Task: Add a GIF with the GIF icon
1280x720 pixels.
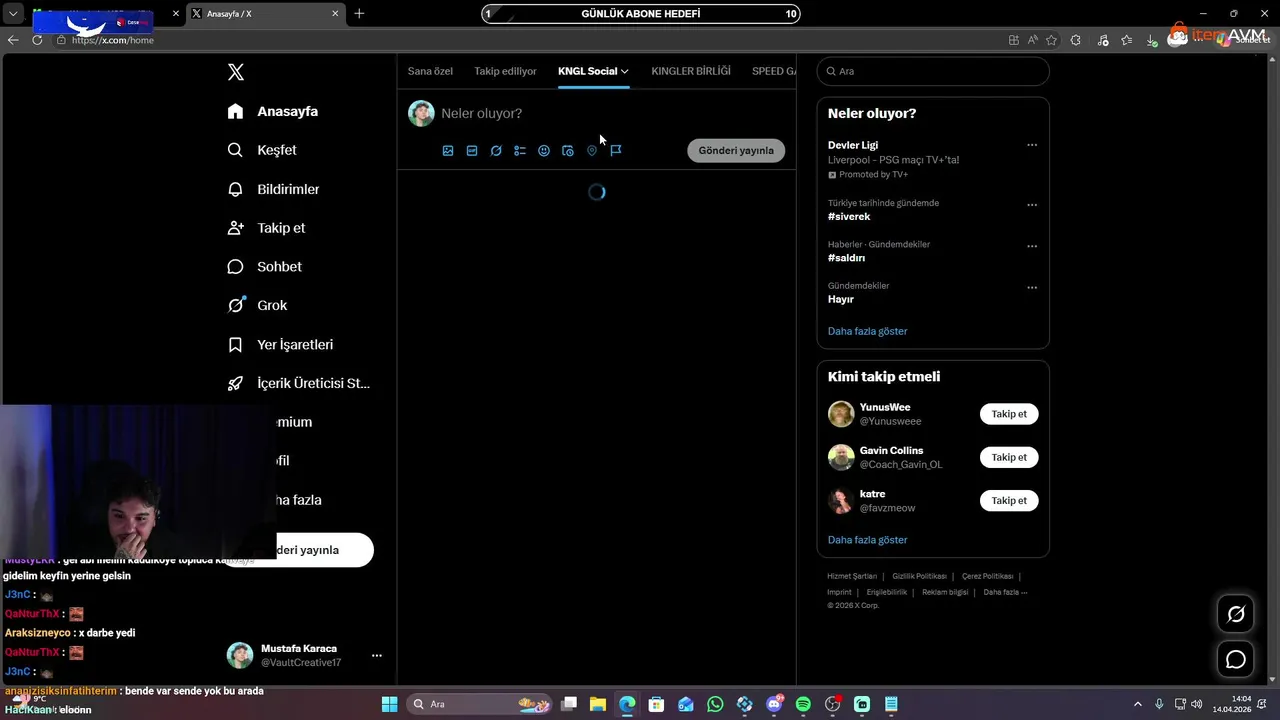Action: [472, 151]
